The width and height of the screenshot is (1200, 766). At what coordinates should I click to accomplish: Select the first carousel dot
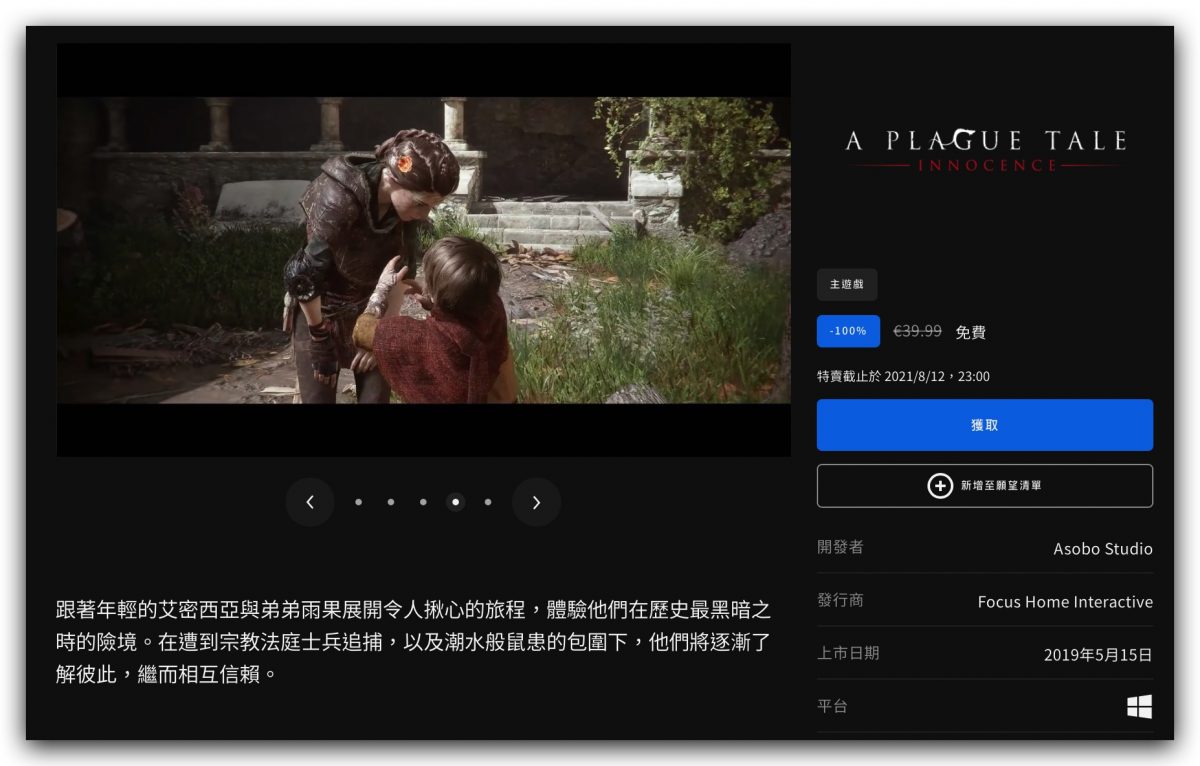click(x=358, y=502)
